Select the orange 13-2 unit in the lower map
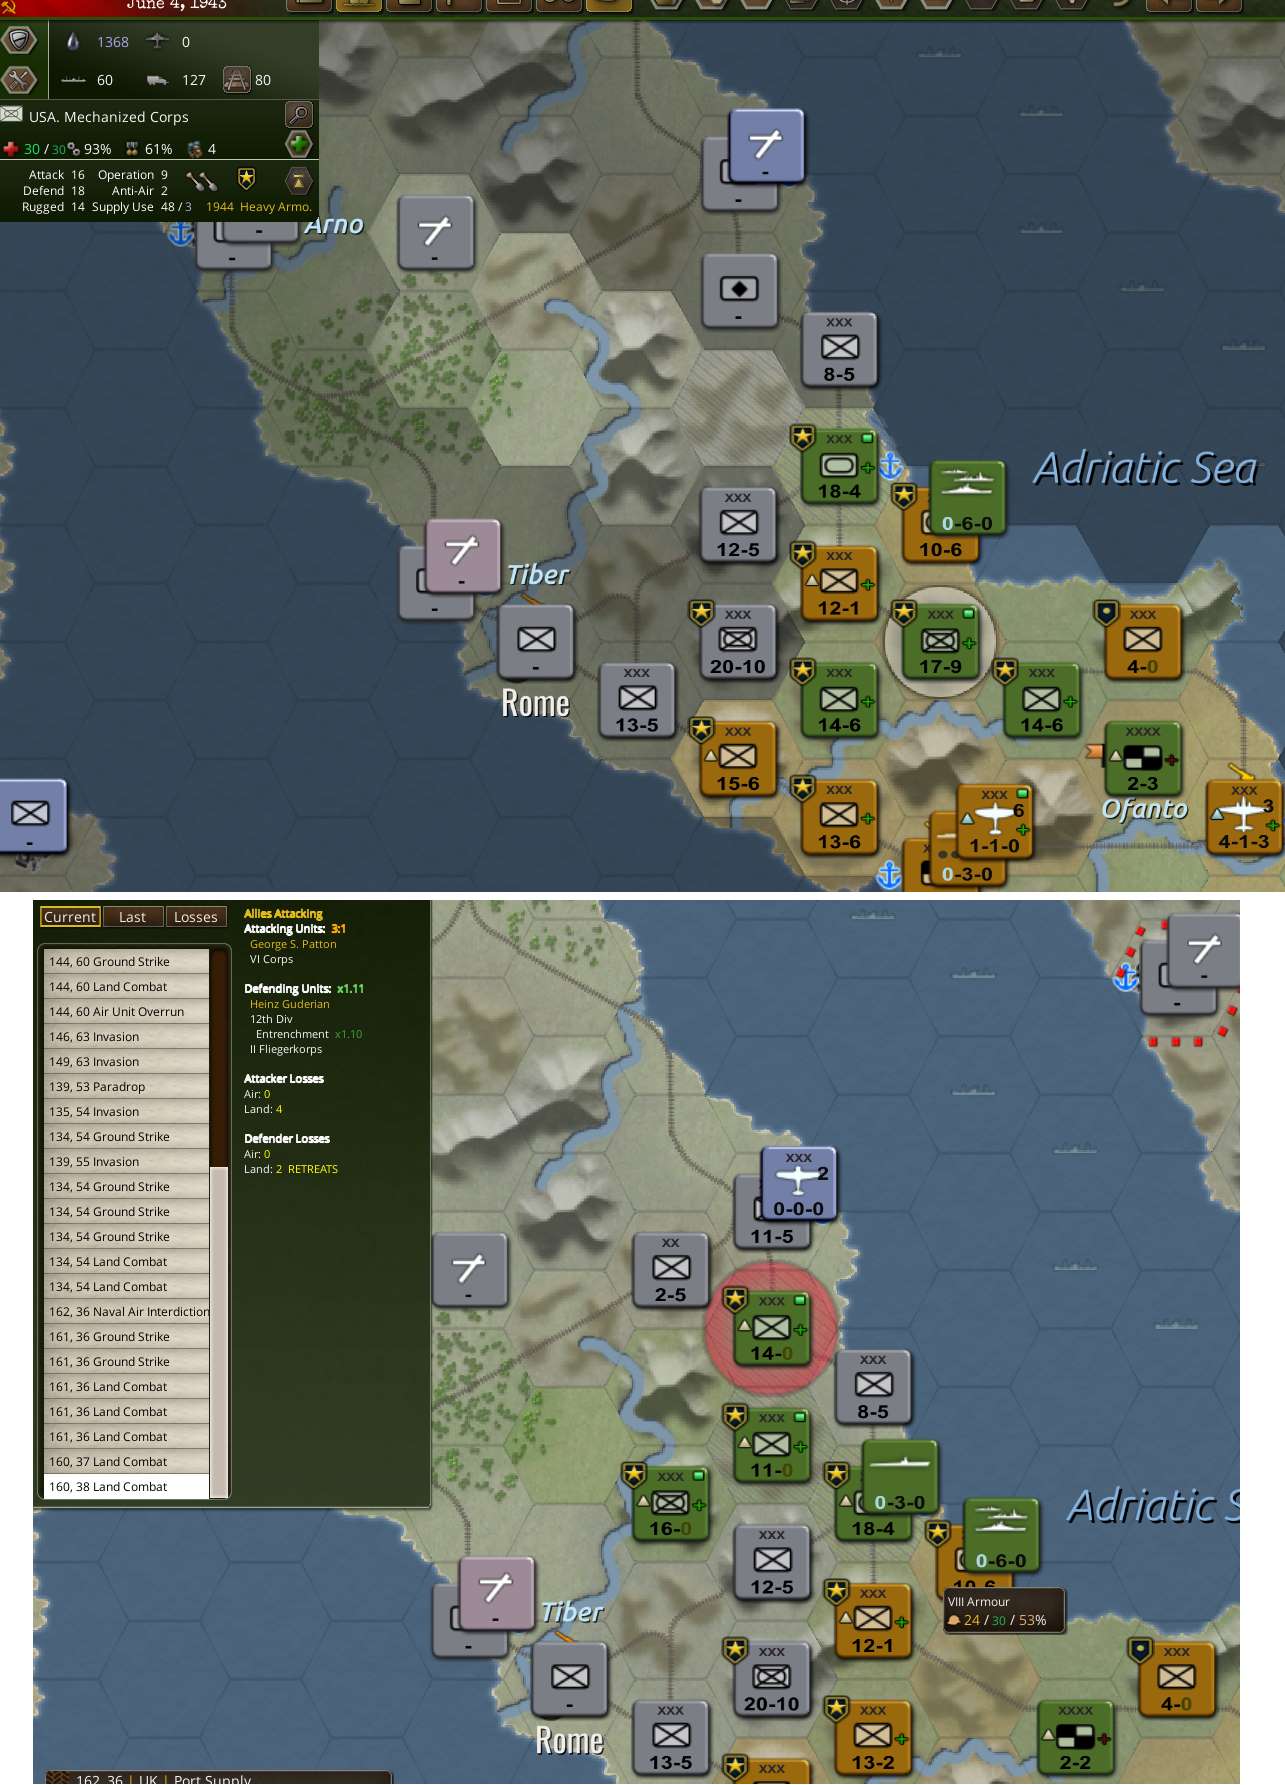Image resolution: width=1285 pixels, height=1785 pixels. (x=872, y=1738)
